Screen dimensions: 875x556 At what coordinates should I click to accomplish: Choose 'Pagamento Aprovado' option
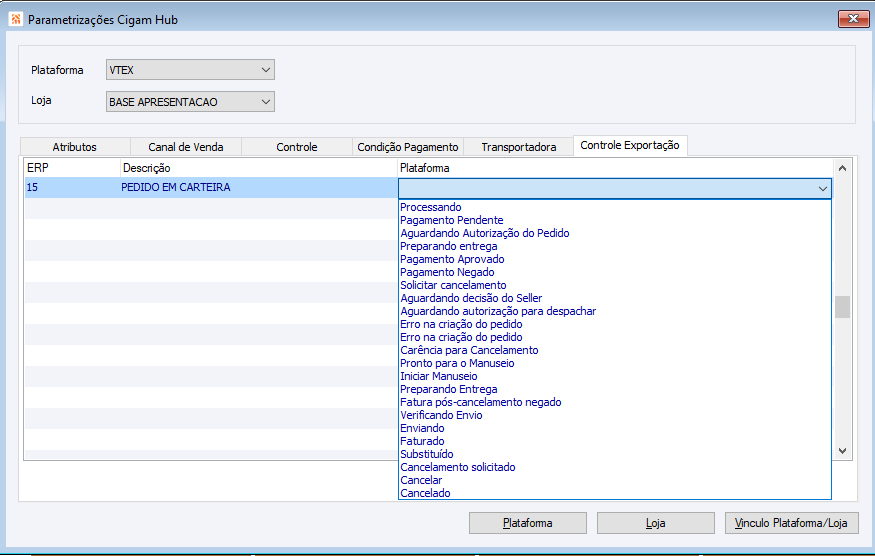[452, 259]
